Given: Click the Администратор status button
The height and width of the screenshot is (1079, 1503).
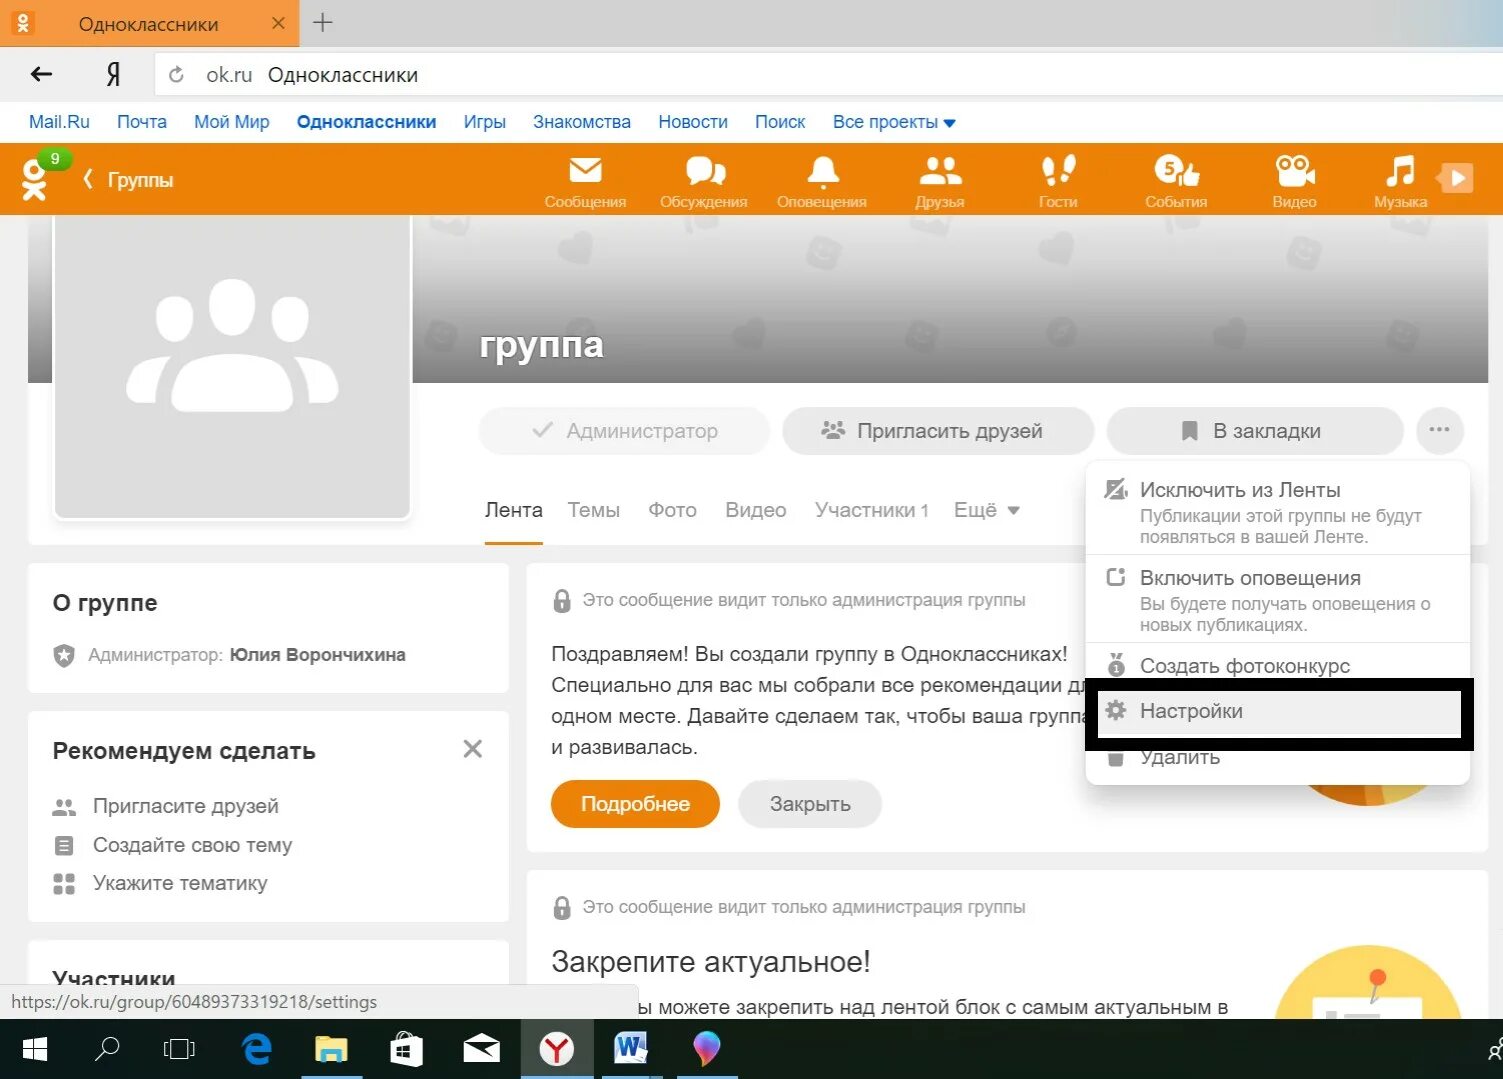Looking at the screenshot, I should coord(625,431).
